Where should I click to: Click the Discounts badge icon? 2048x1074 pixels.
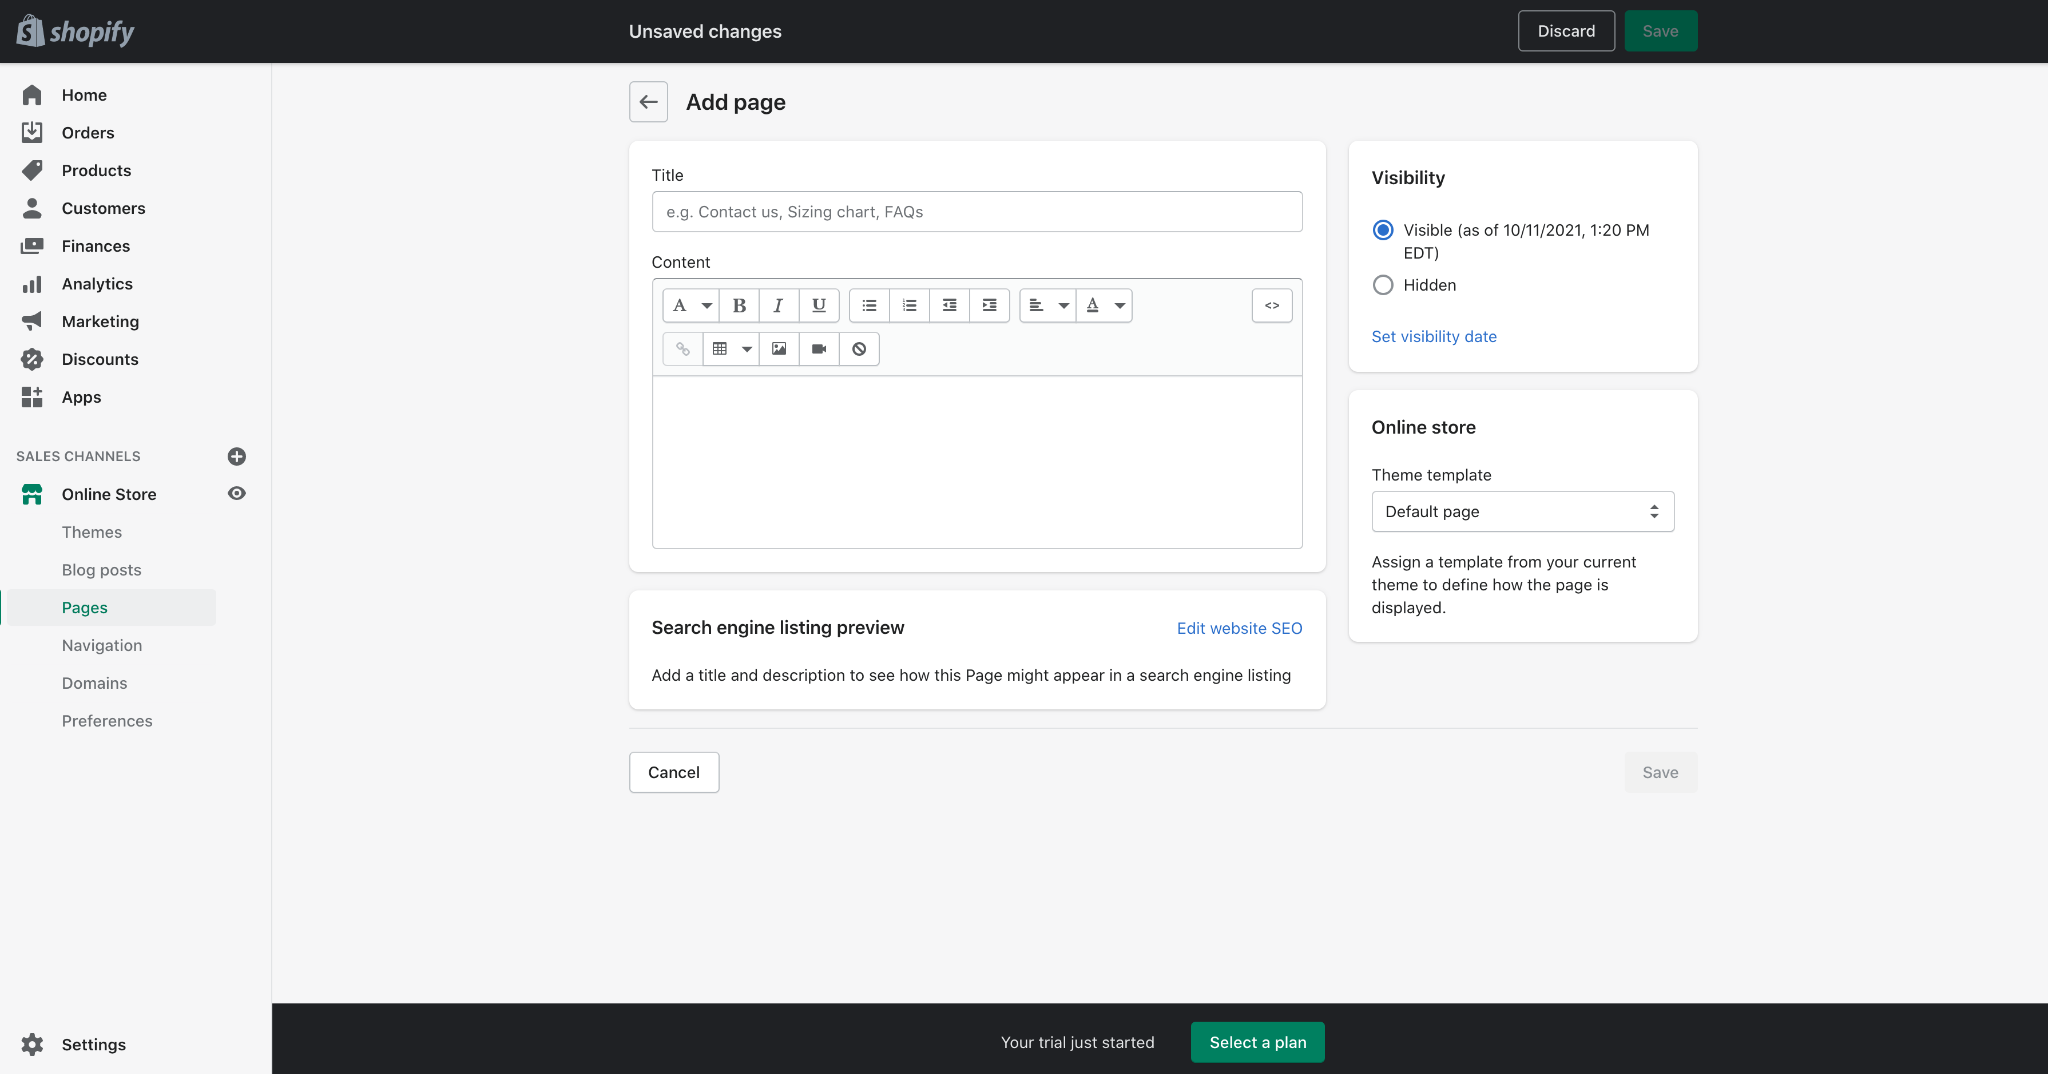pyautogui.click(x=32, y=359)
